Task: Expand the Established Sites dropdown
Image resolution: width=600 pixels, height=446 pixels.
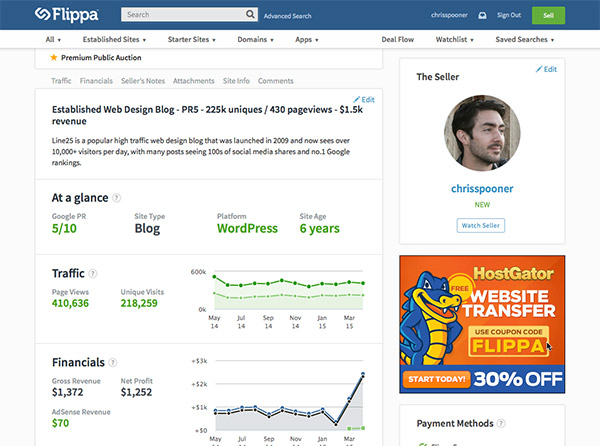Action: (114, 39)
